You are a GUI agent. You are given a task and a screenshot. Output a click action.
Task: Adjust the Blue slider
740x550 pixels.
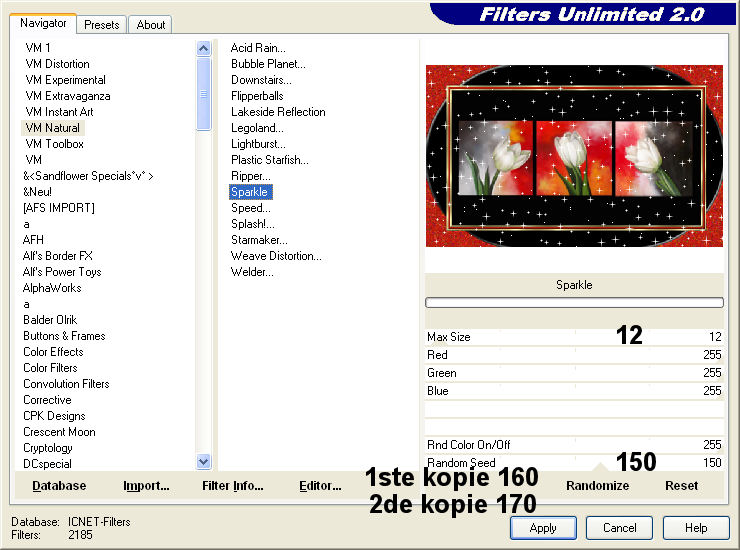574,390
